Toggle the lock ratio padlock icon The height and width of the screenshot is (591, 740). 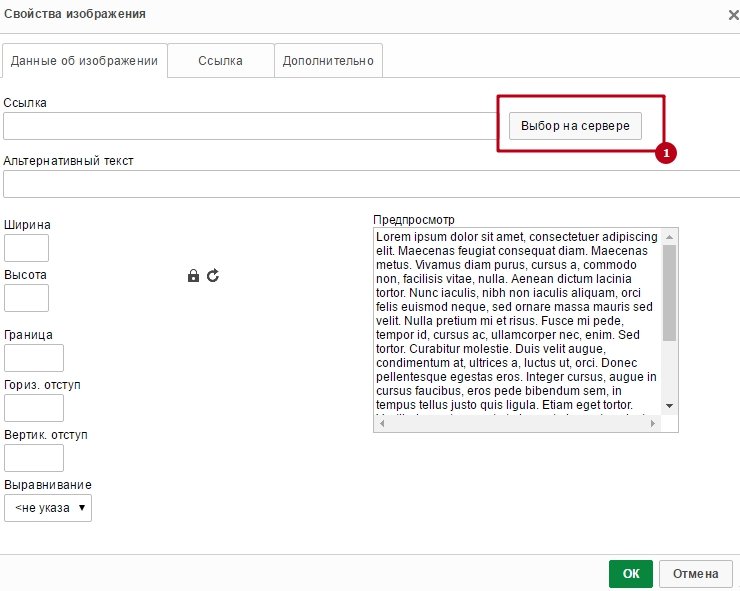193,276
